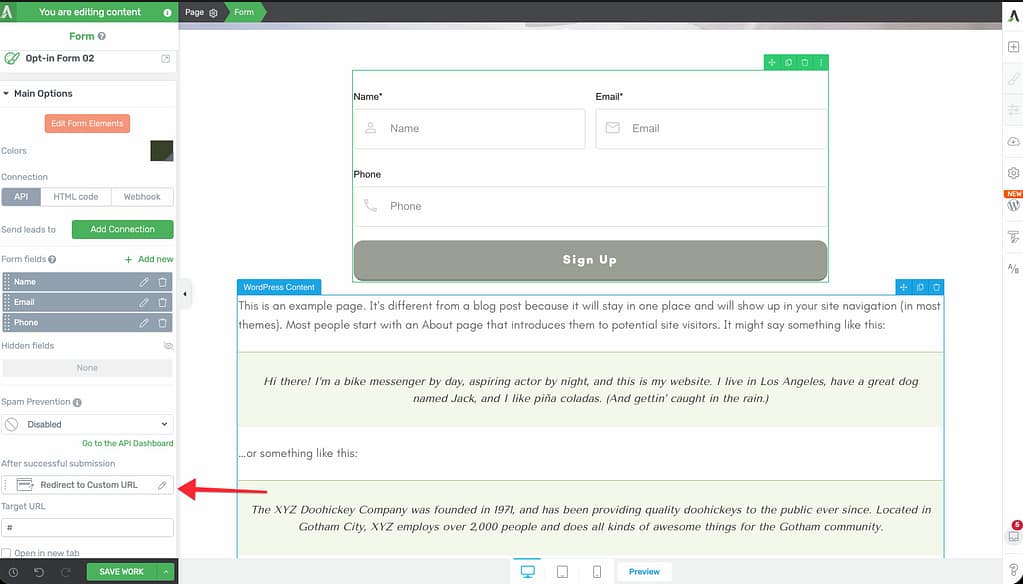Click the Target URL input field

pos(87,527)
